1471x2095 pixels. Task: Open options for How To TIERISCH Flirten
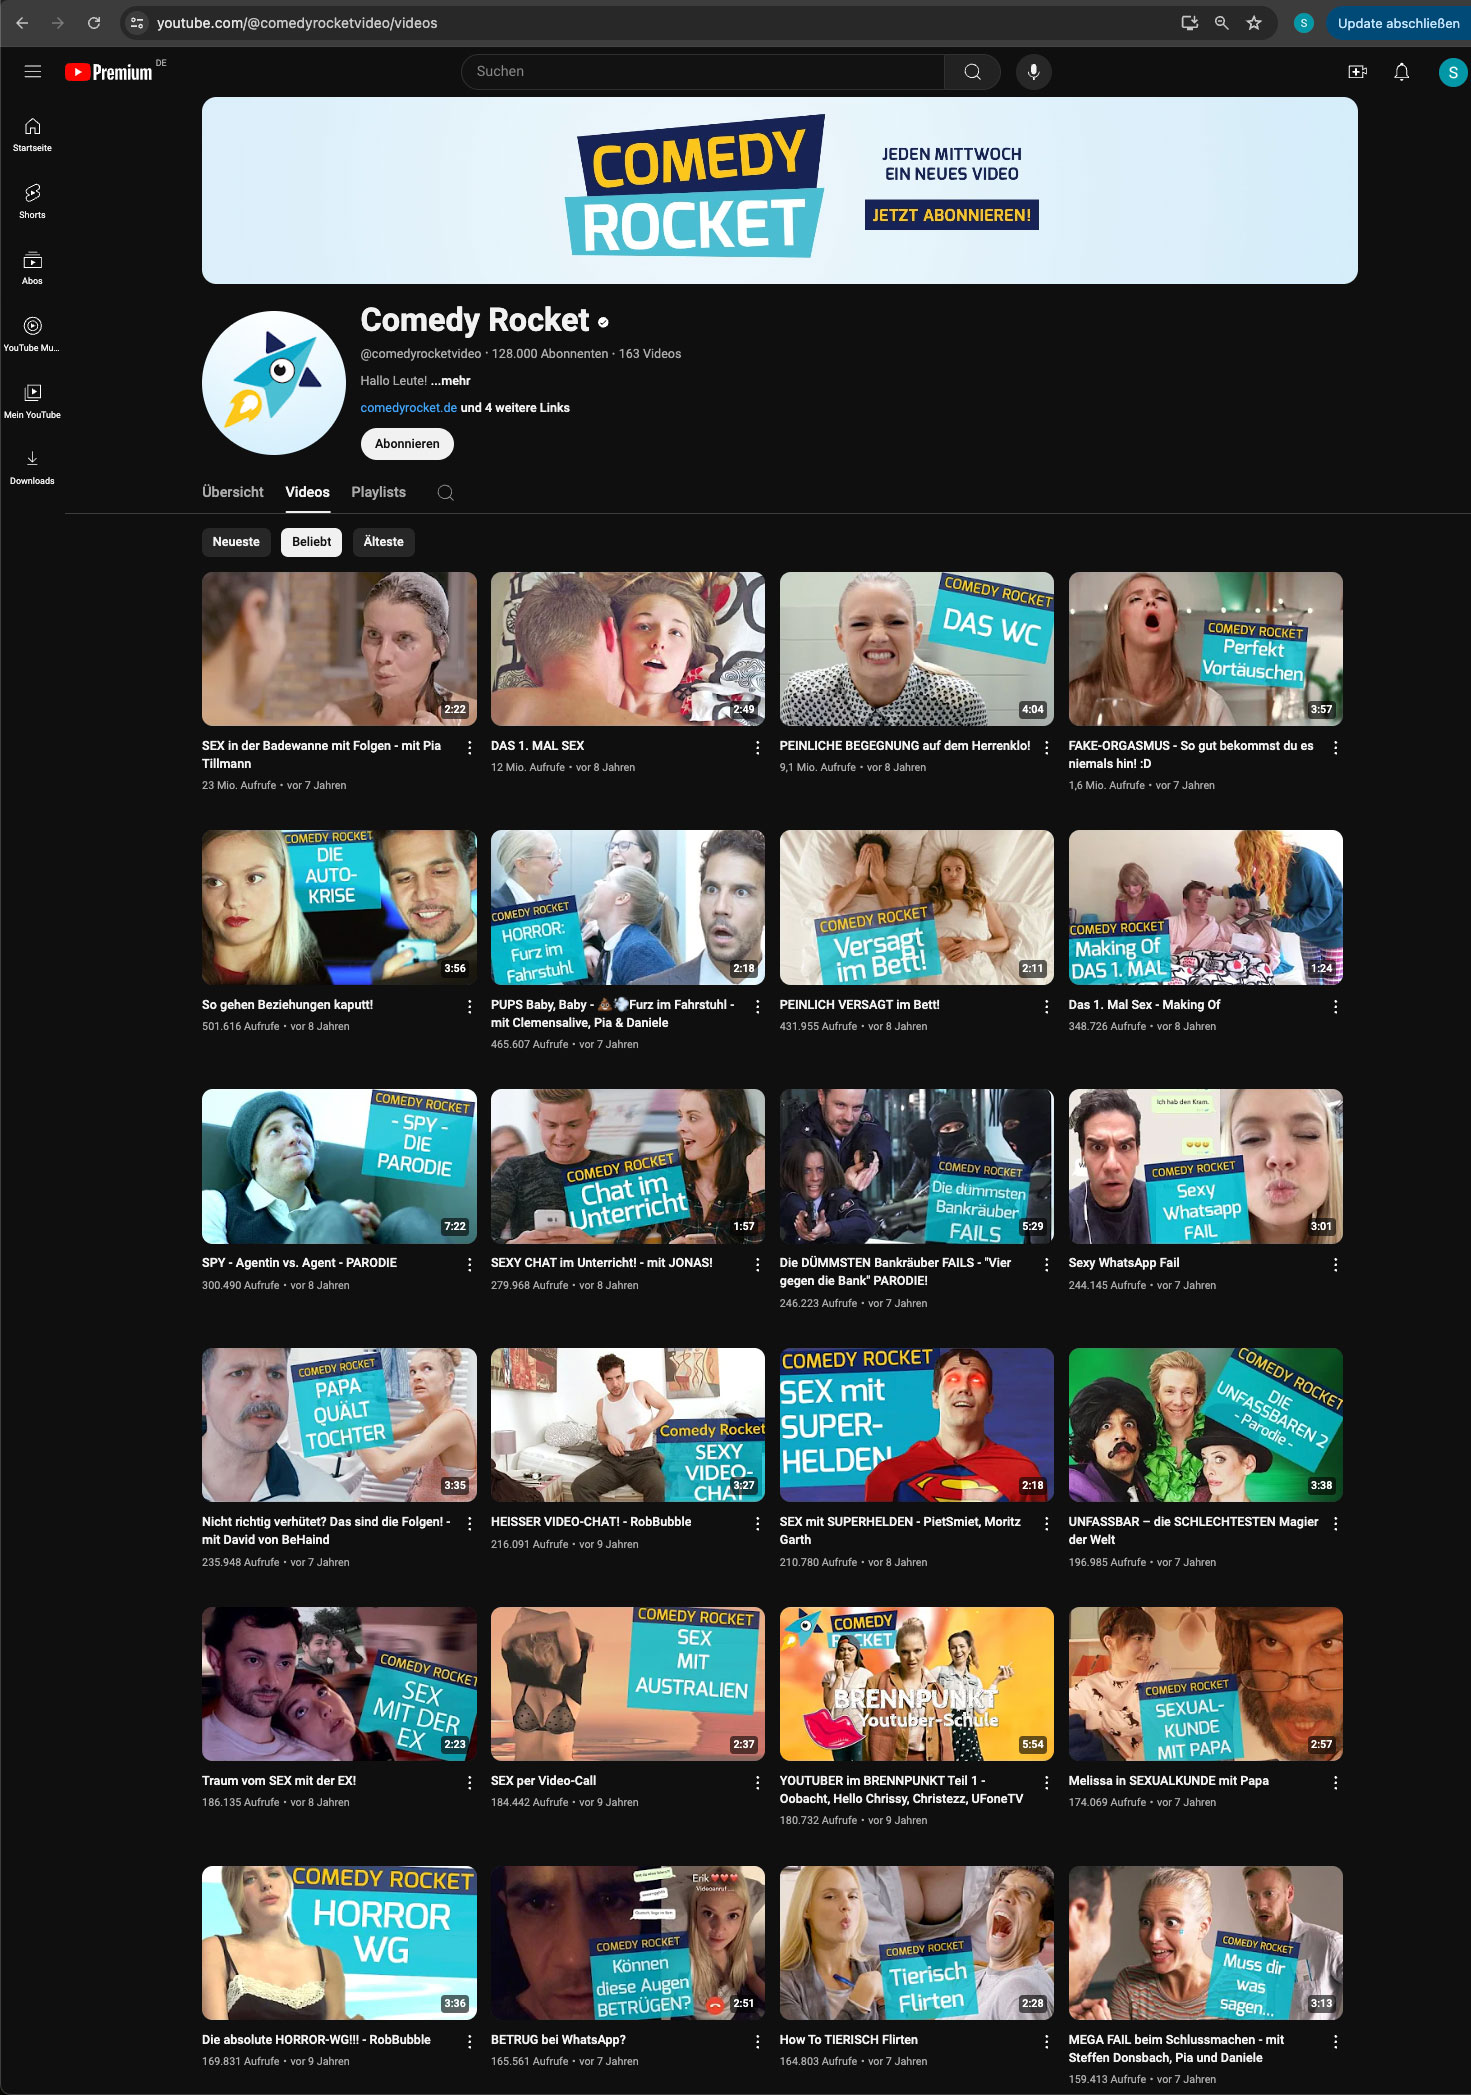coord(1046,2041)
